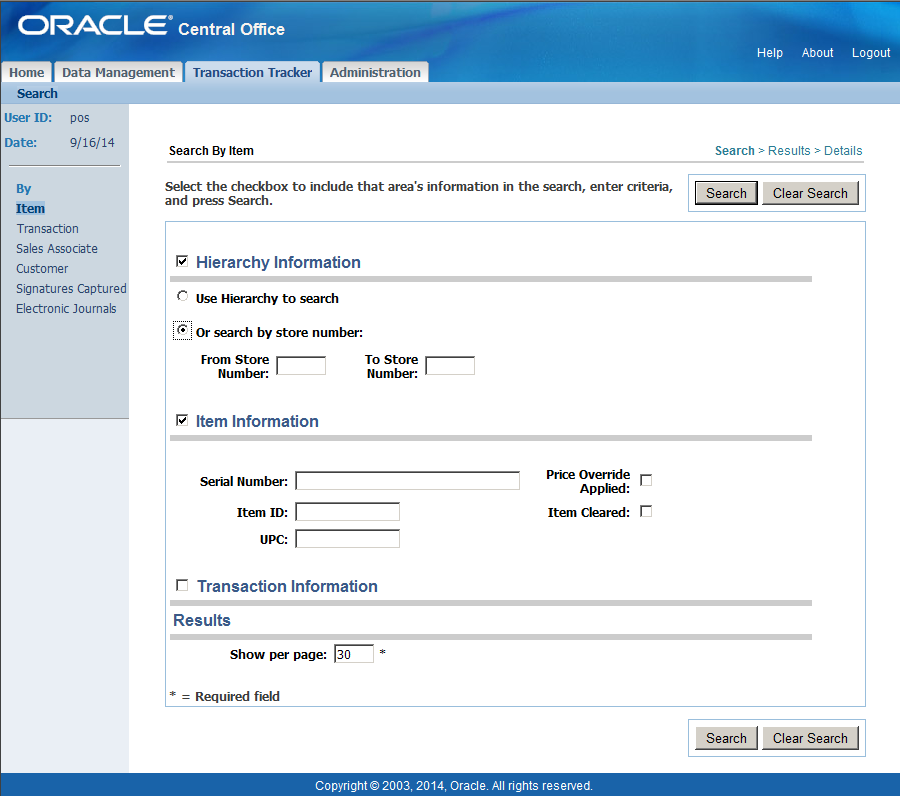Open the About link
The height and width of the screenshot is (796, 900).
[x=817, y=53]
